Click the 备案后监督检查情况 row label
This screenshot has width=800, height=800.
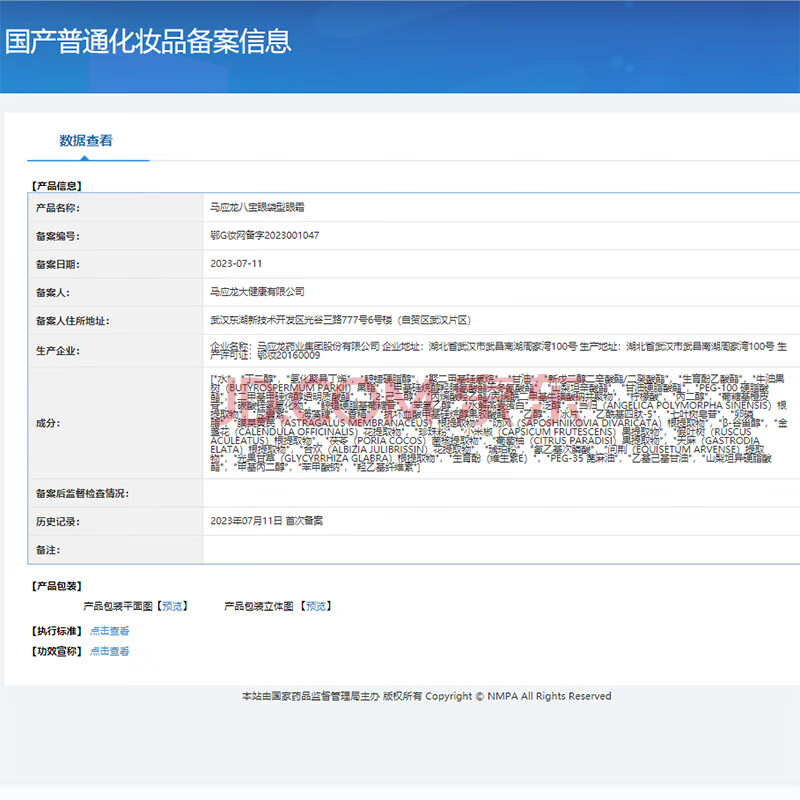tap(82, 494)
